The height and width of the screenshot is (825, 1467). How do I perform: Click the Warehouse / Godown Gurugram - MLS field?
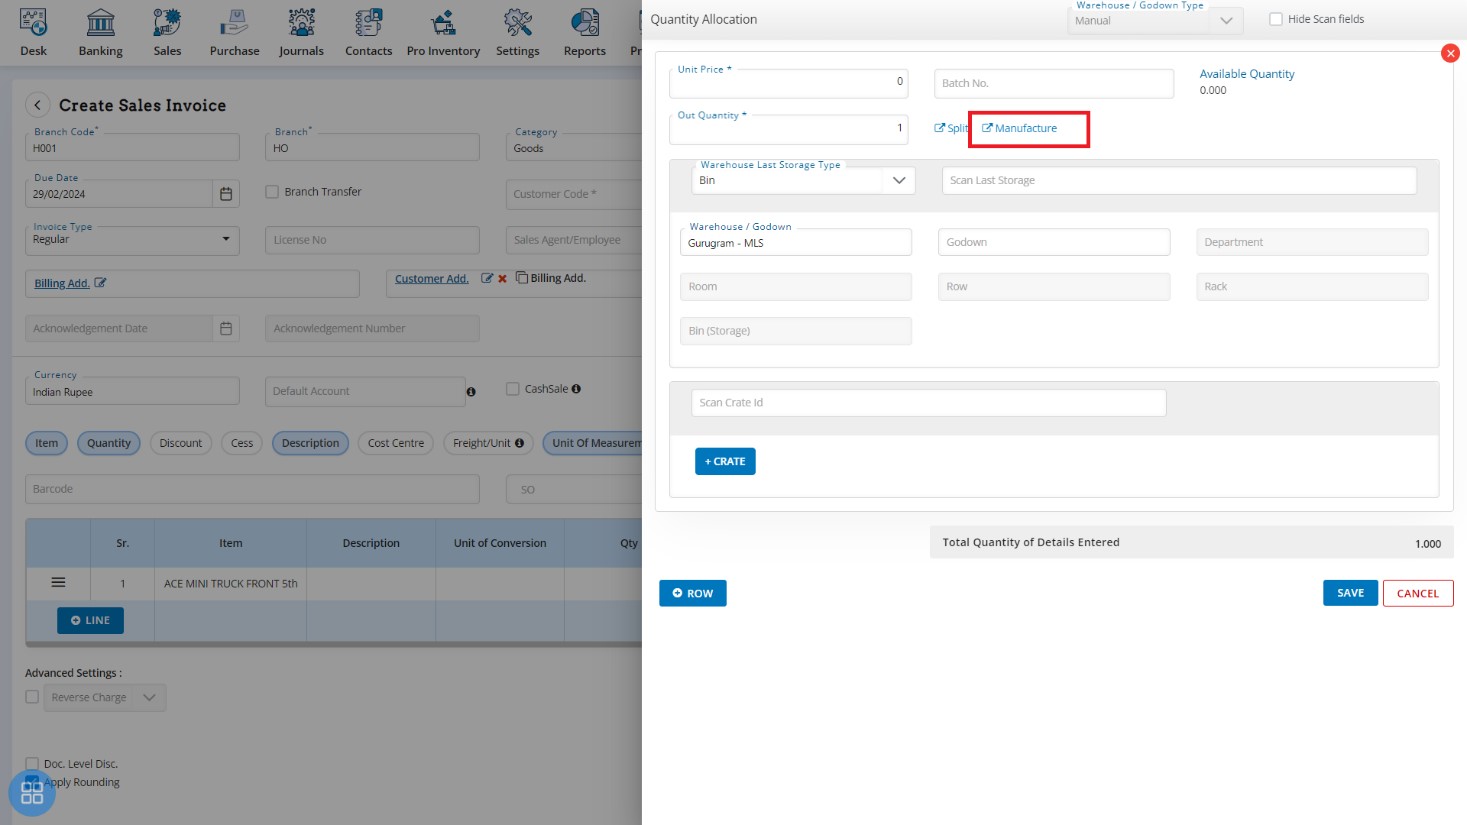(x=795, y=242)
